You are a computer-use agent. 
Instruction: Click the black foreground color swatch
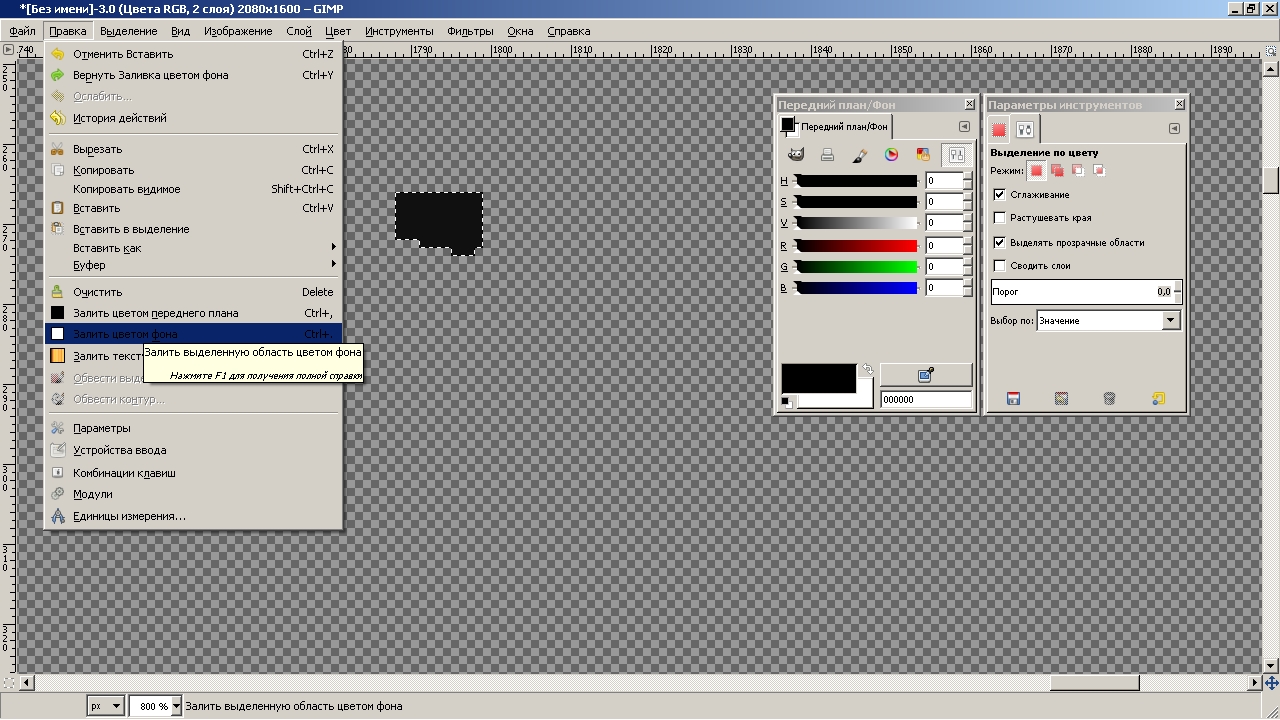(x=818, y=378)
